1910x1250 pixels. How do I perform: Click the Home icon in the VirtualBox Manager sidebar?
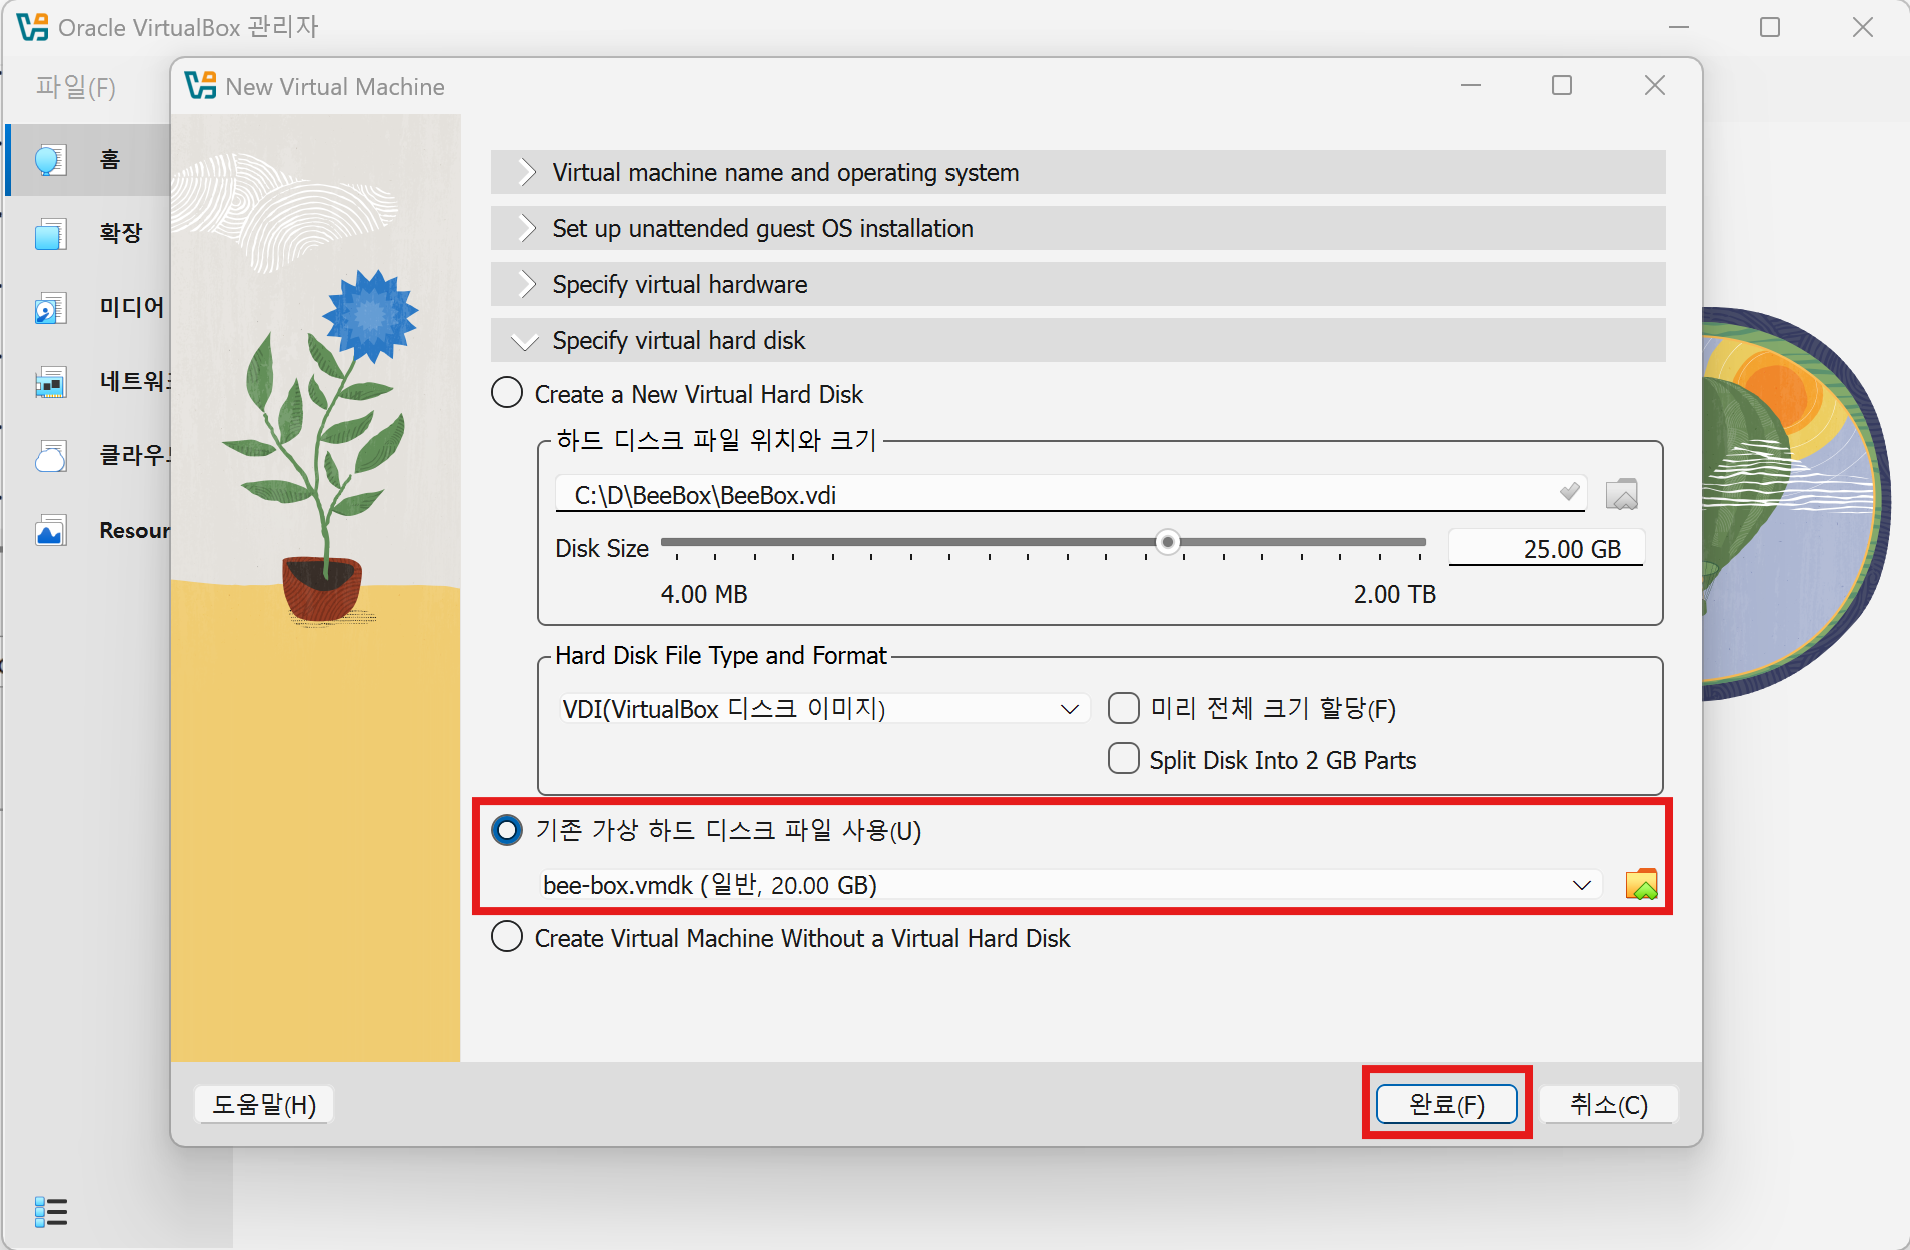click(x=50, y=160)
